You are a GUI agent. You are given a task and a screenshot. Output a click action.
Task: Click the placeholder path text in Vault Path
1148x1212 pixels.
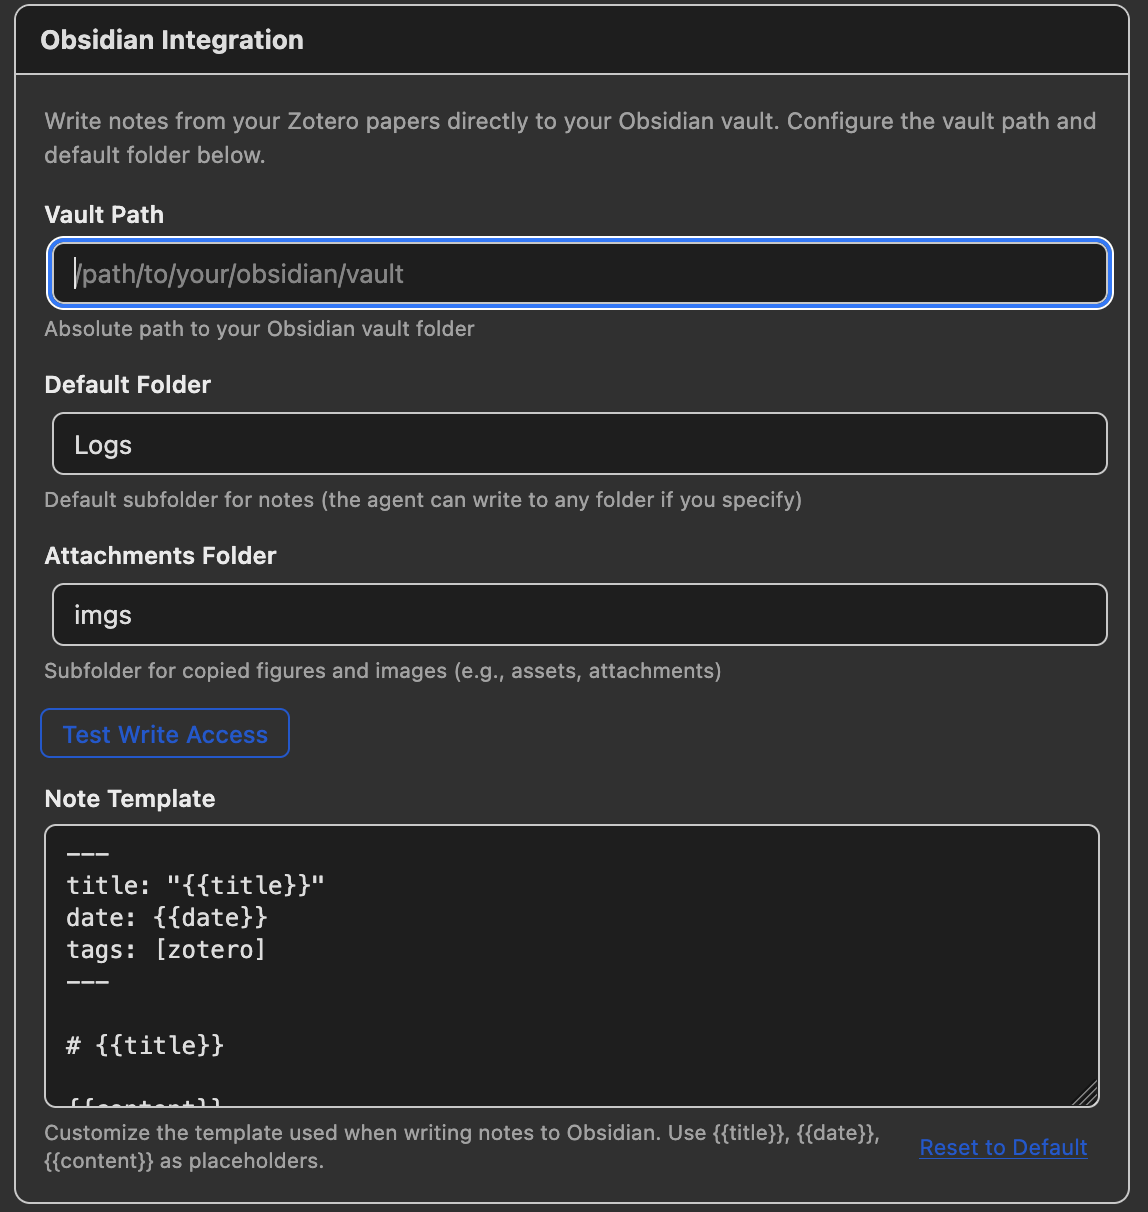point(239,273)
